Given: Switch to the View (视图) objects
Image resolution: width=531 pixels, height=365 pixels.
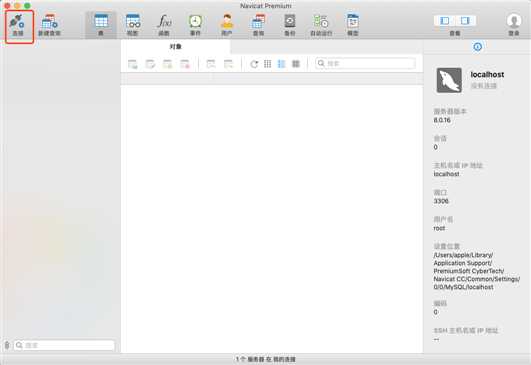Looking at the screenshot, I should coord(133,26).
